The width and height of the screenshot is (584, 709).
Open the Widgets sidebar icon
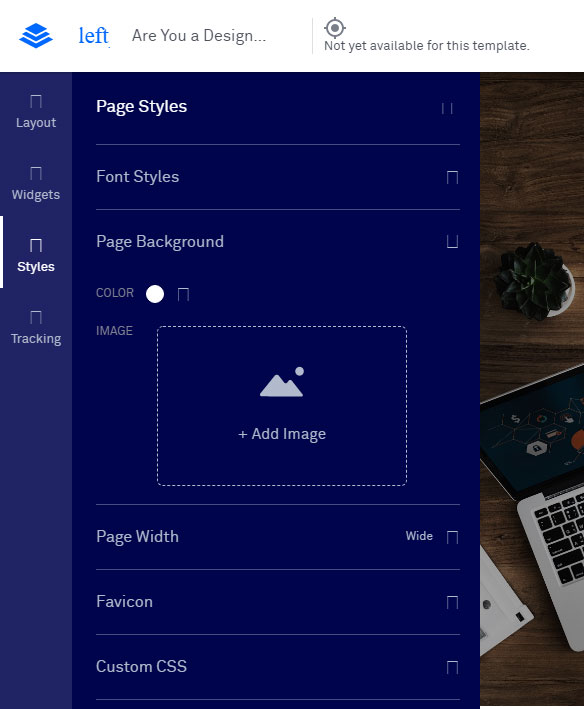click(36, 173)
